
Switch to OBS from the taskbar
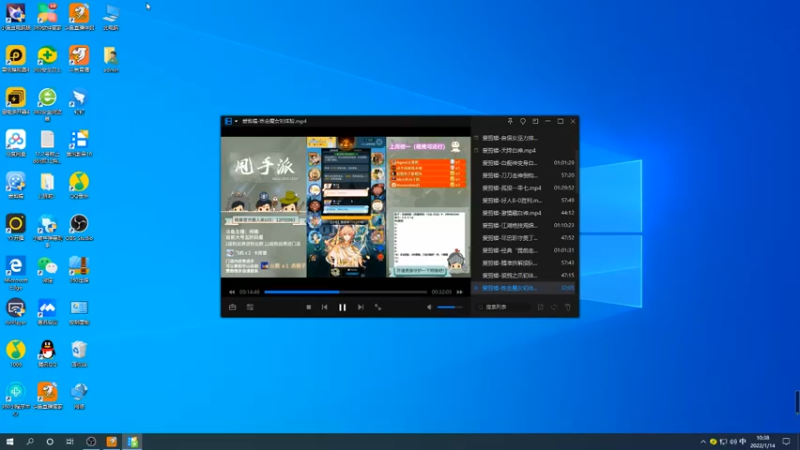pos(91,442)
